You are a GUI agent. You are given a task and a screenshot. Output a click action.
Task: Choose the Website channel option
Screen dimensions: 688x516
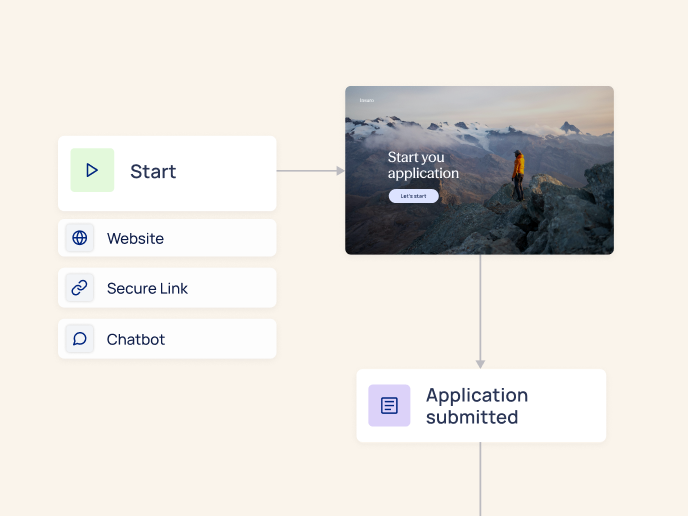[x=135, y=239]
